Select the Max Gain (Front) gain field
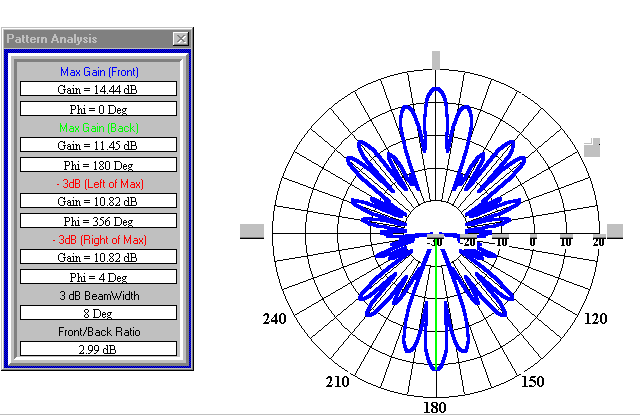Image resolution: width=641 pixels, height=415 pixels. pyautogui.click(x=99, y=89)
